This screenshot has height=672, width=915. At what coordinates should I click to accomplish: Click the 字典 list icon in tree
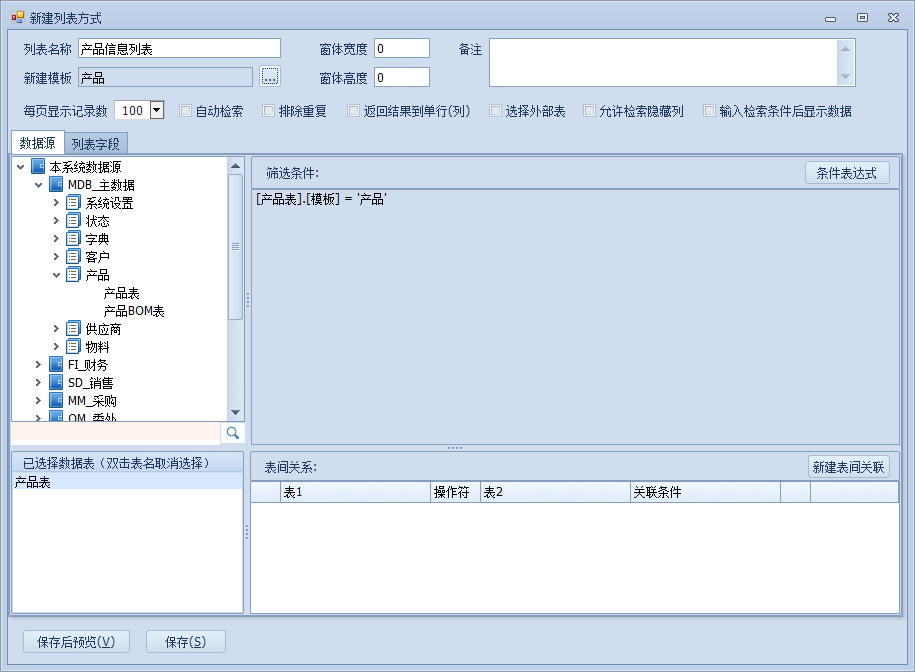(x=73, y=239)
